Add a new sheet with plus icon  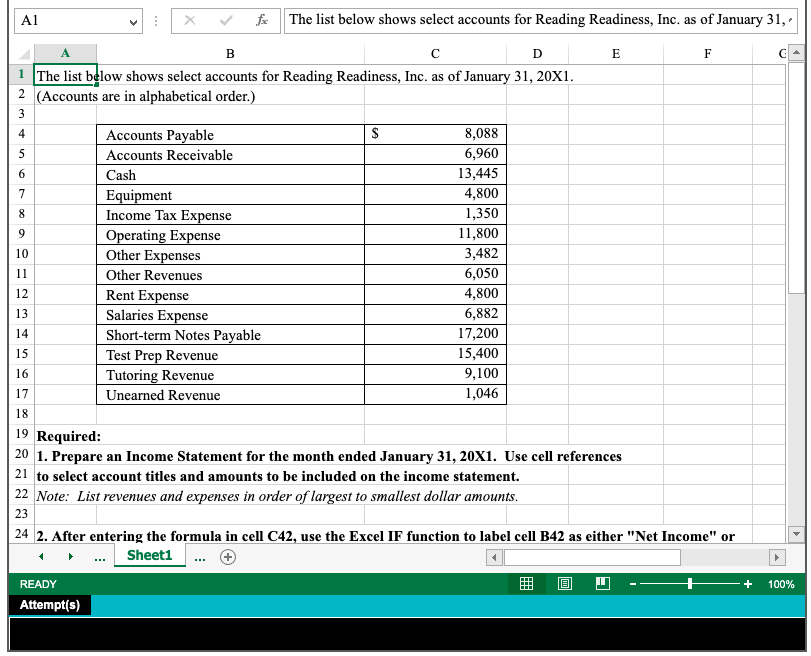(x=228, y=556)
